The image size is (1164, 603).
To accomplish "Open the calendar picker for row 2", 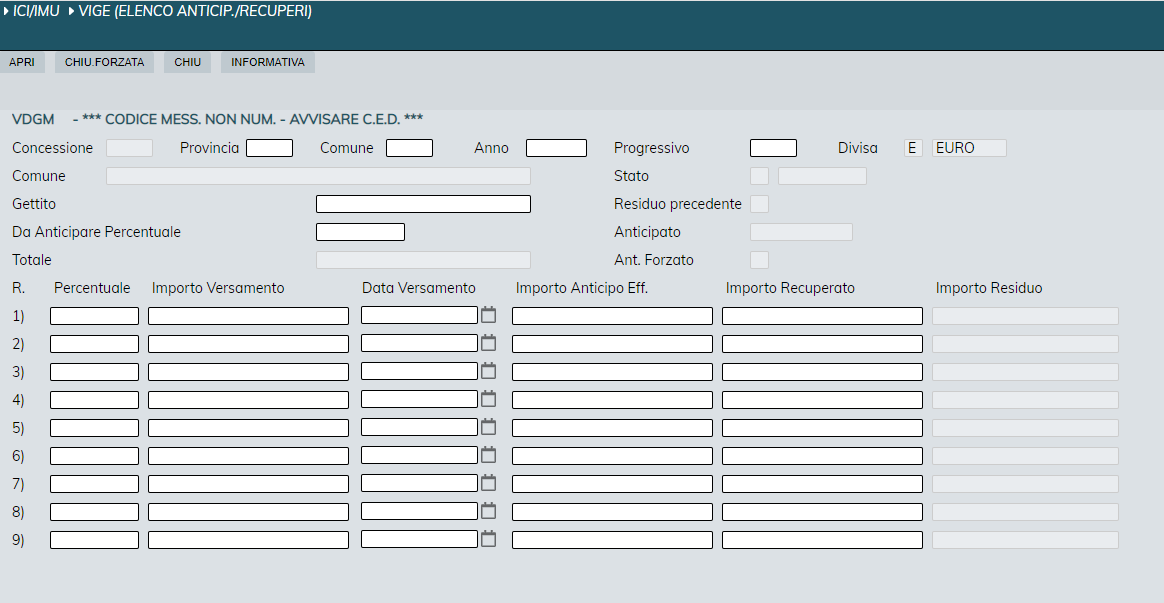I will pos(488,343).
